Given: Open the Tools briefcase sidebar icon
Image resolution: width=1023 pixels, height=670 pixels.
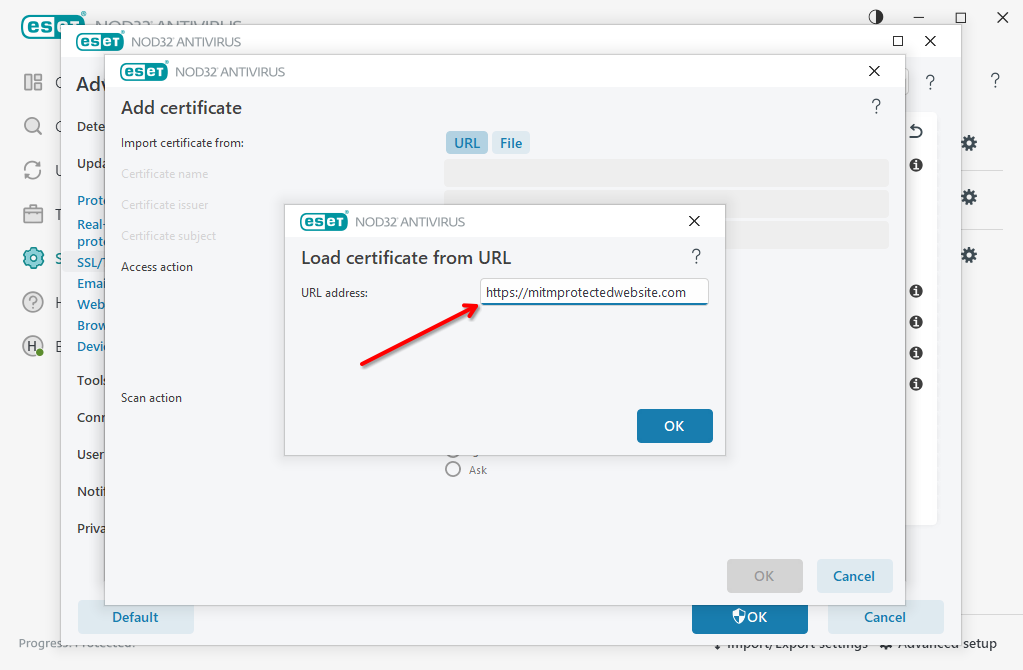Looking at the screenshot, I should point(33,214).
